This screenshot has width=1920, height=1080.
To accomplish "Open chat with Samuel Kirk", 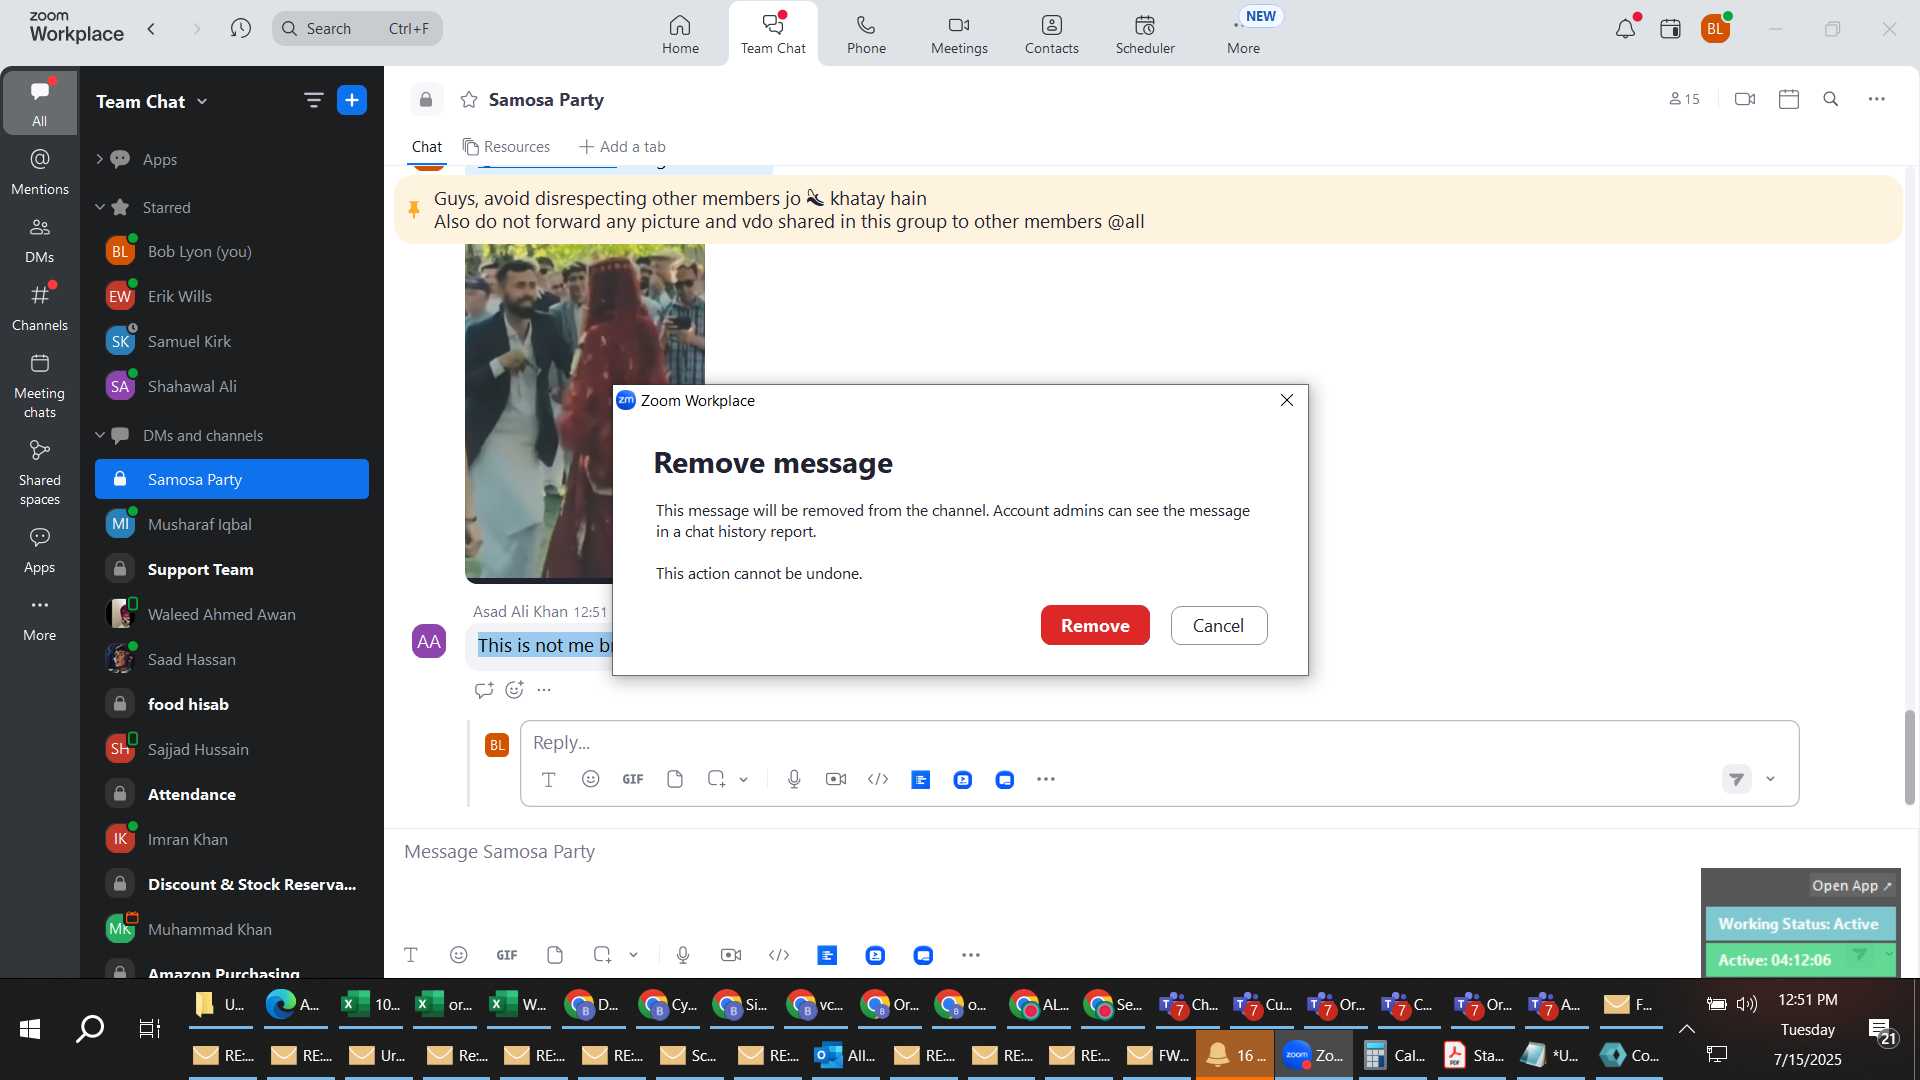I will tap(232, 341).
